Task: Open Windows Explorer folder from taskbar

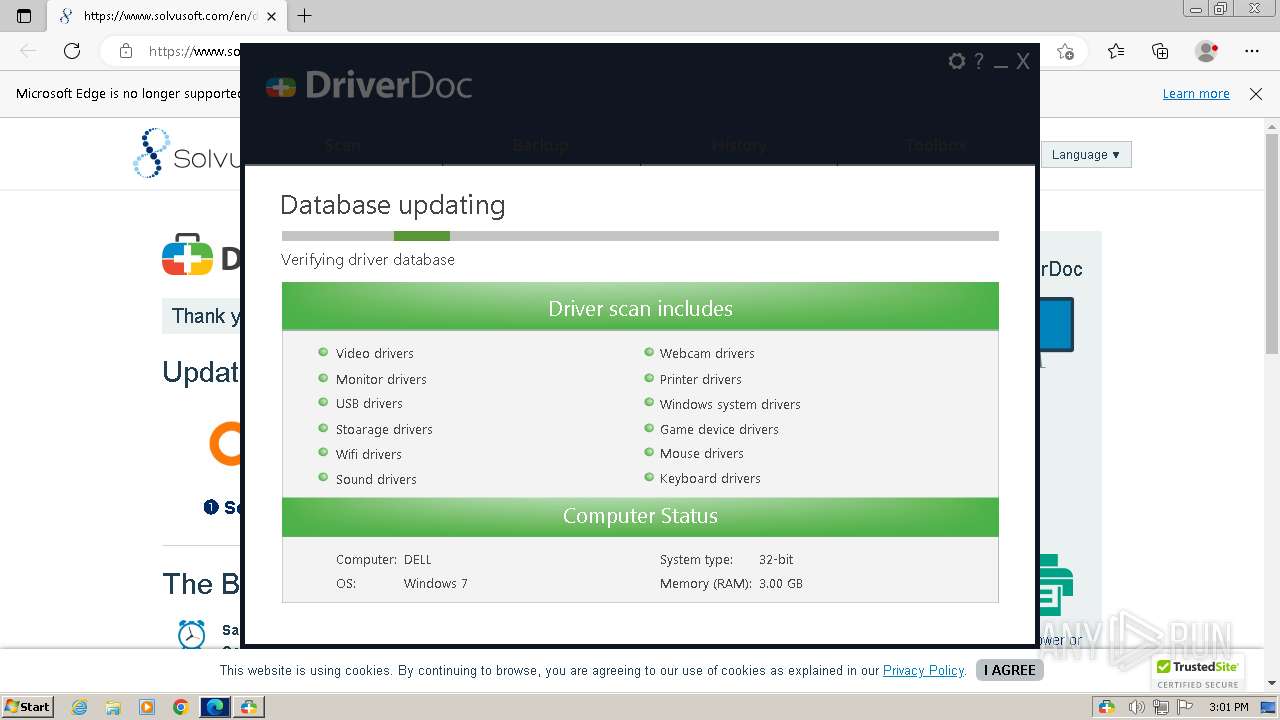Action: [113, 707]
